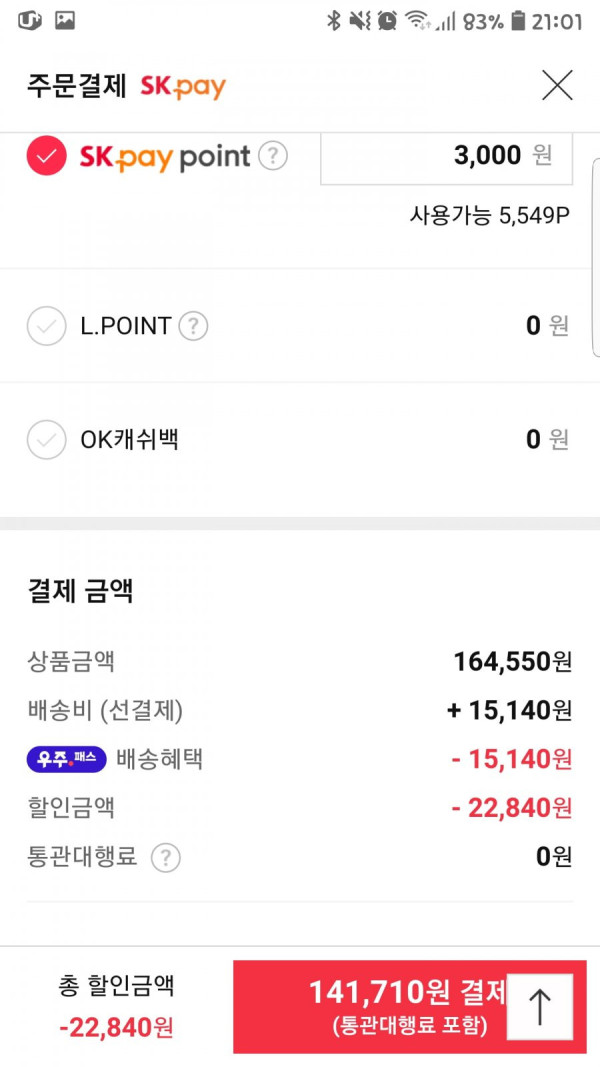Tap the 우주패스 badge icon
This screenshot has width=600, height=1067.
67,759
